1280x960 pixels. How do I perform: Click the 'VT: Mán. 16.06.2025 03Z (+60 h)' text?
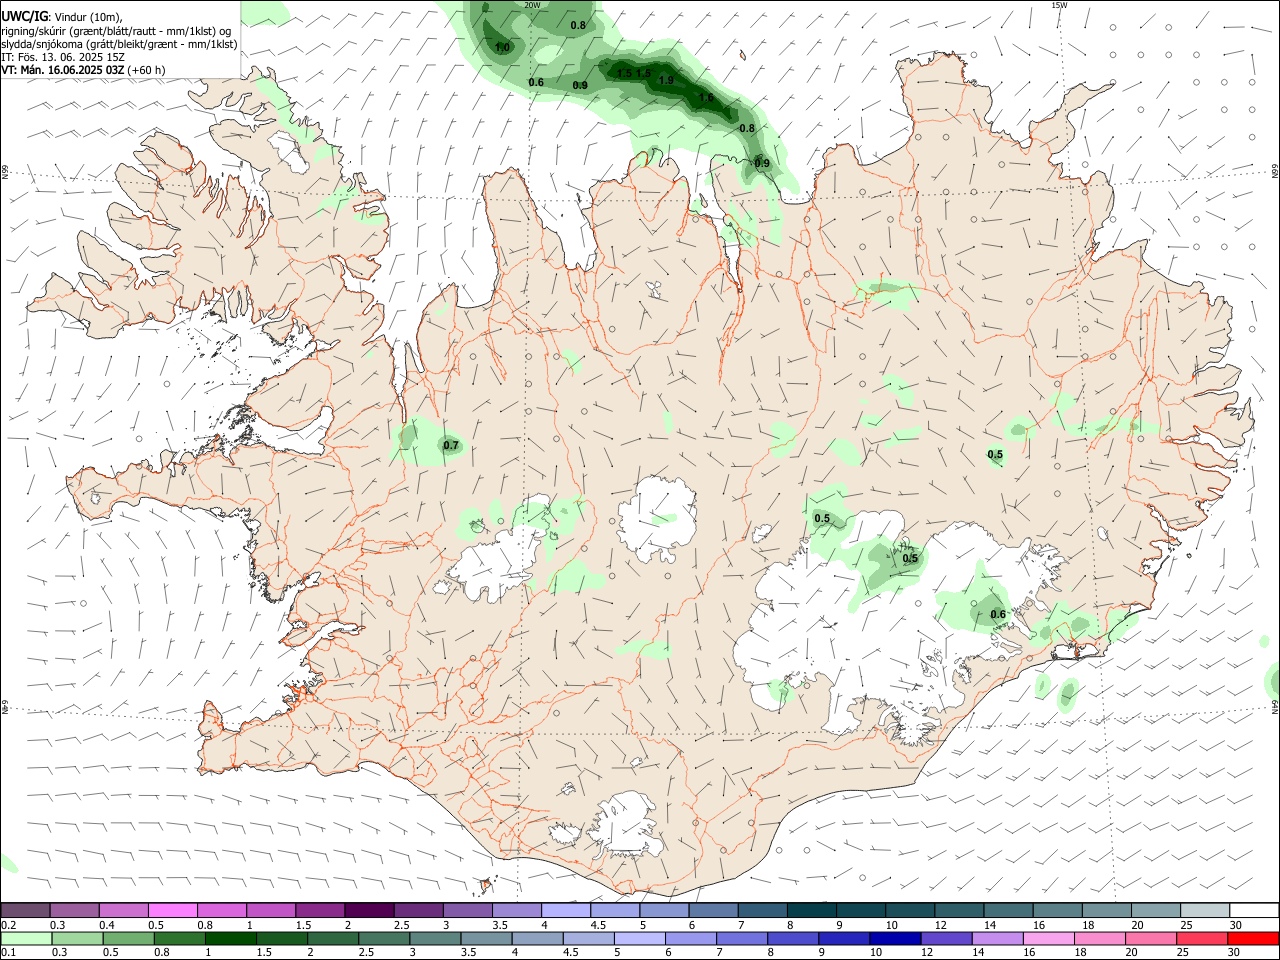coord(83,70)
